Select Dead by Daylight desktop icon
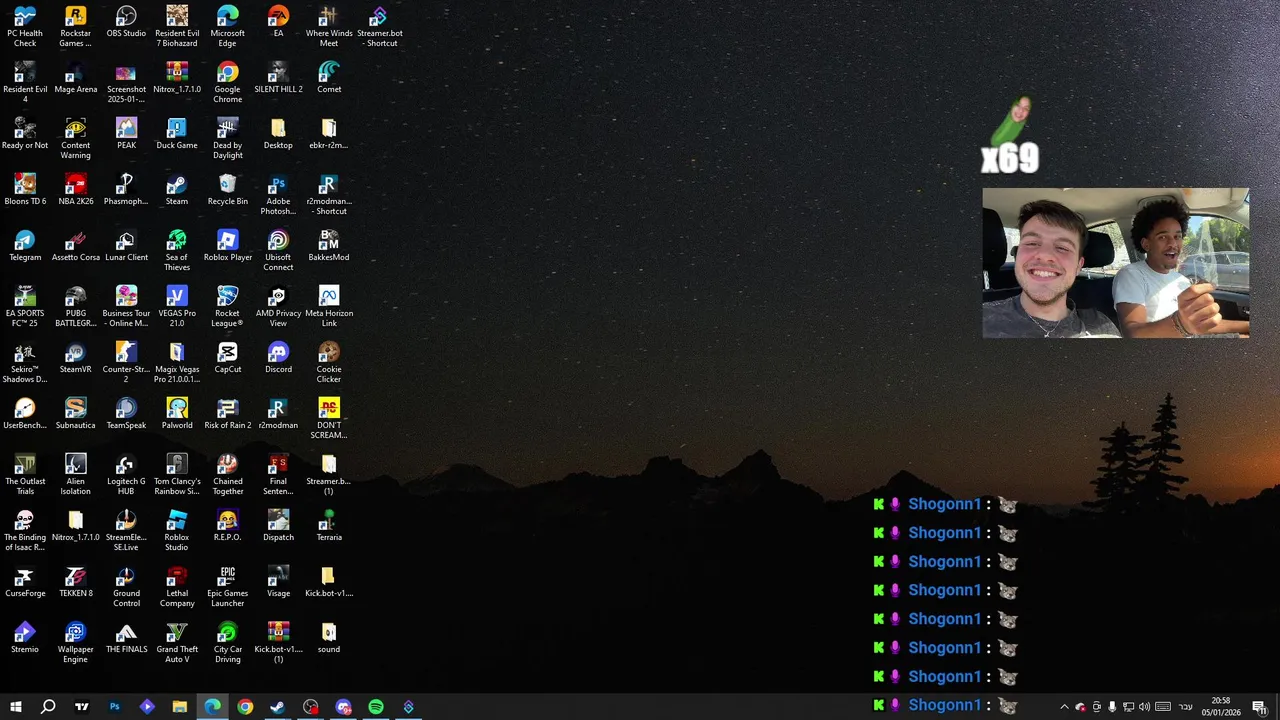 tap(227, 138)
